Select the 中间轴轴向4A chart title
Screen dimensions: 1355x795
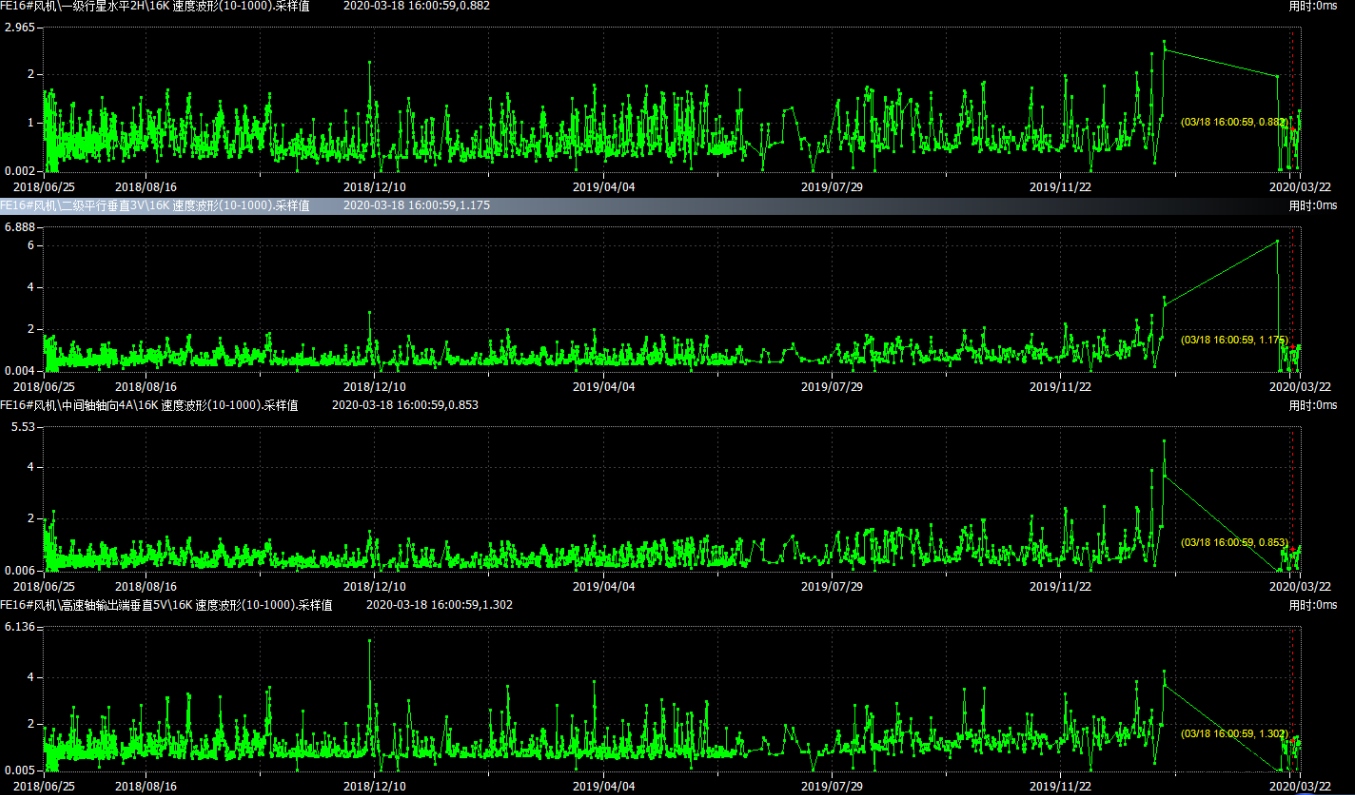click(x=150, y=406)
